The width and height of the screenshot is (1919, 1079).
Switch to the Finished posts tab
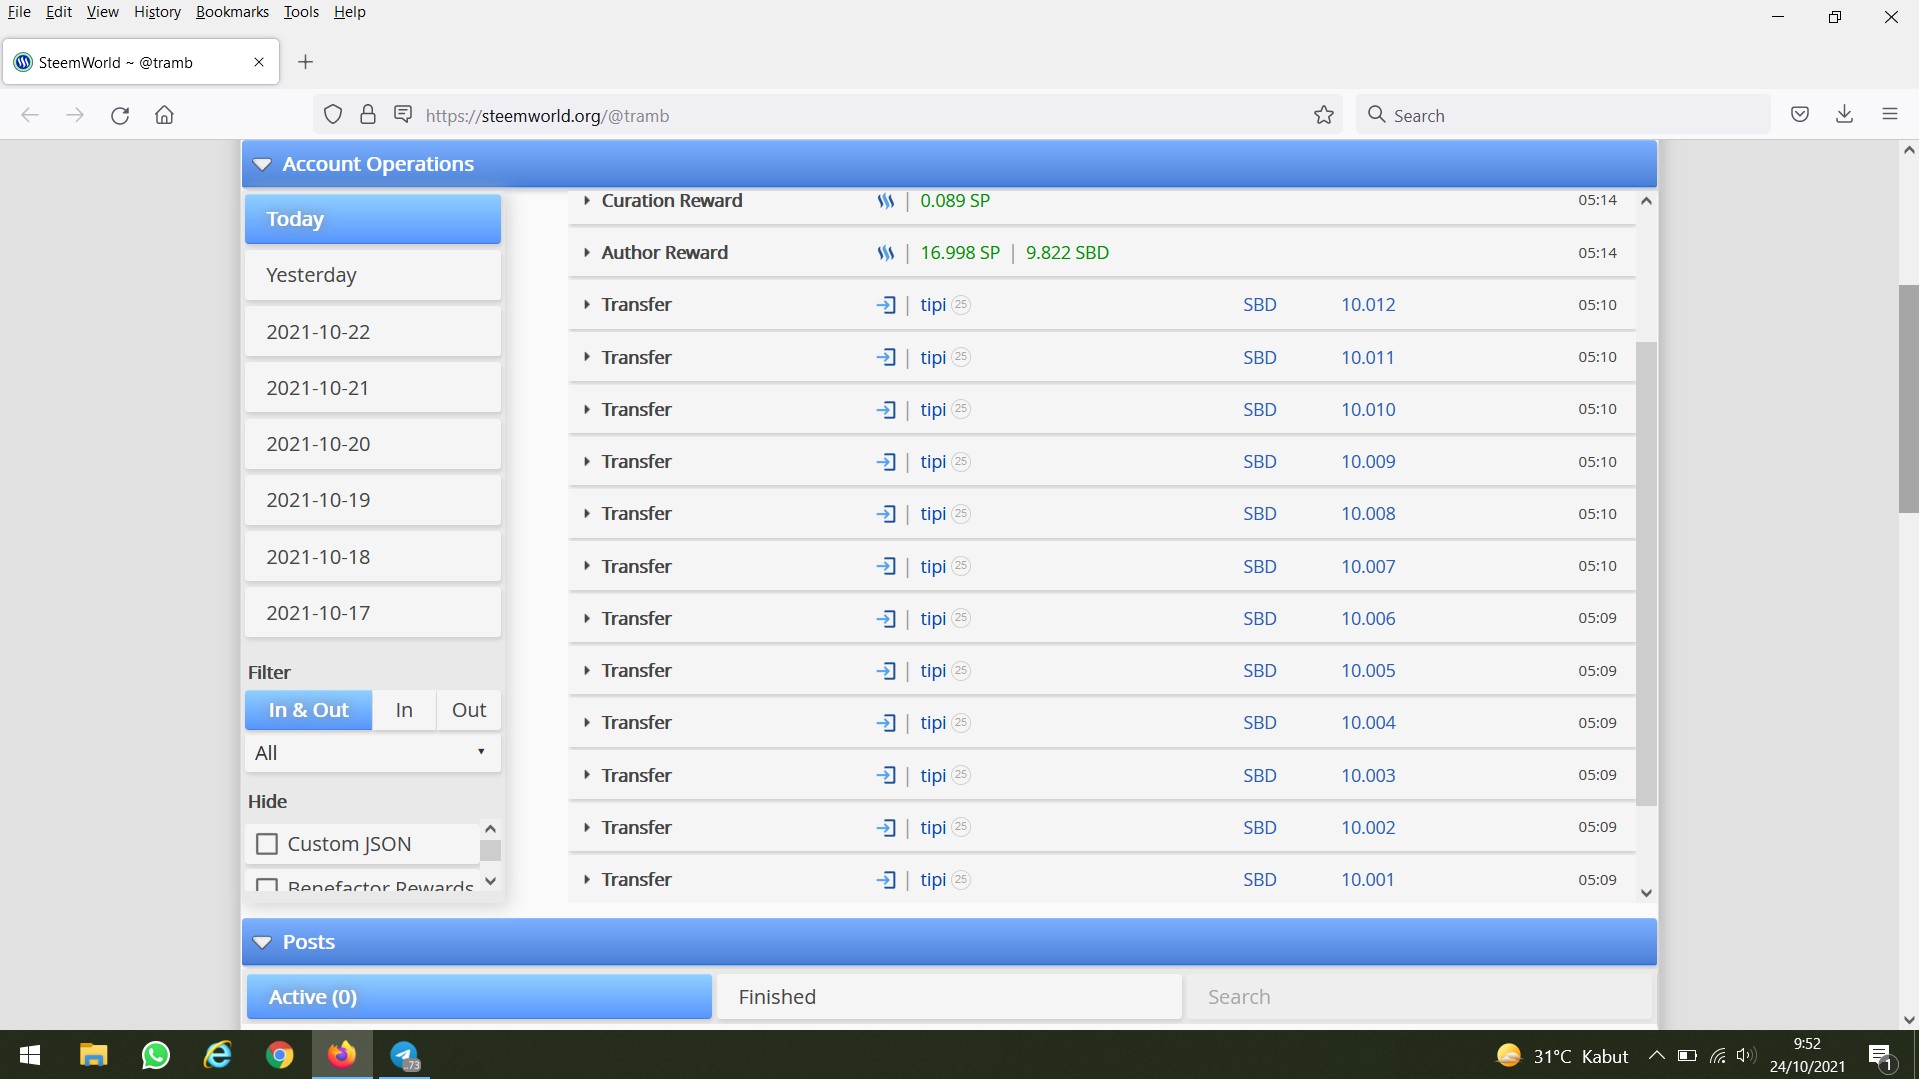pyautogui.click(x=949, y=997)
